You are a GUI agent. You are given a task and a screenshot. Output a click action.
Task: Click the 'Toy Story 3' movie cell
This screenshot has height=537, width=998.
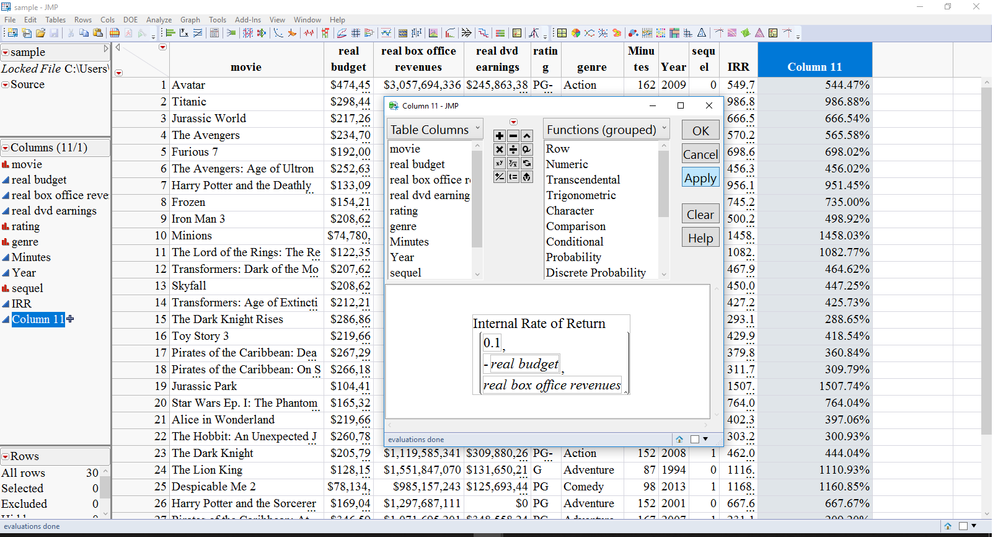(x=247, y=336)
